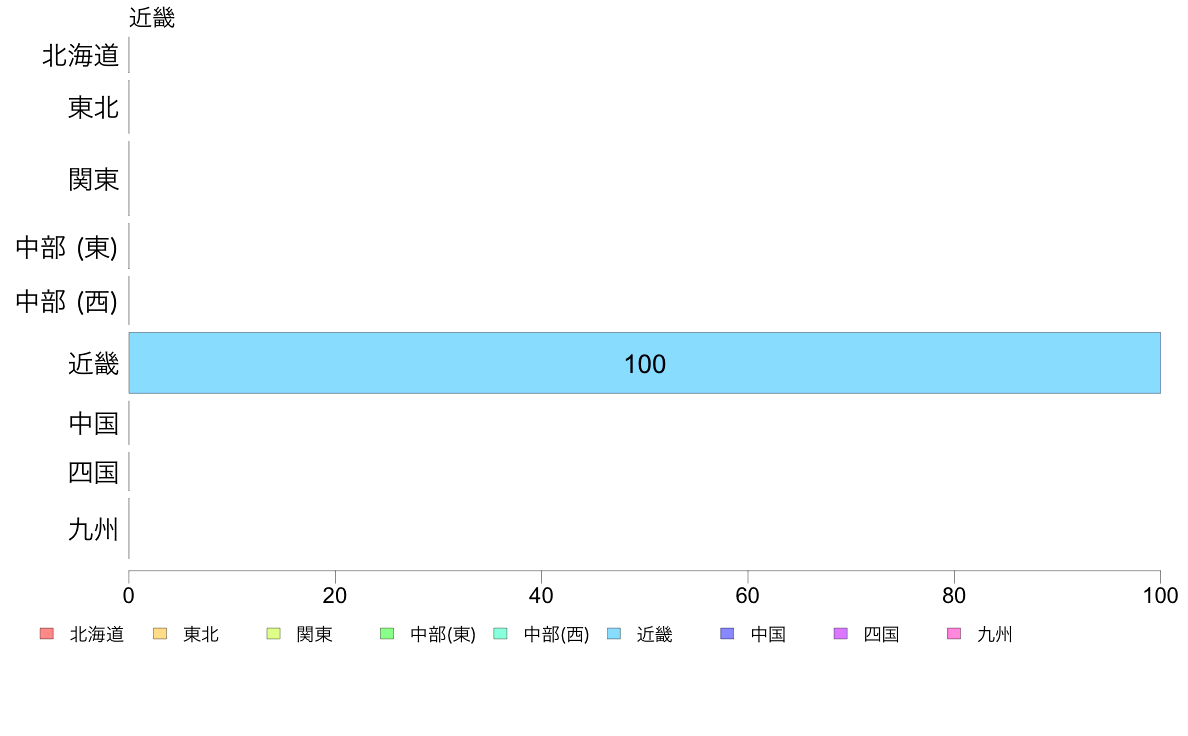Click the 中国 blue legend swatch

coord(727,634)
